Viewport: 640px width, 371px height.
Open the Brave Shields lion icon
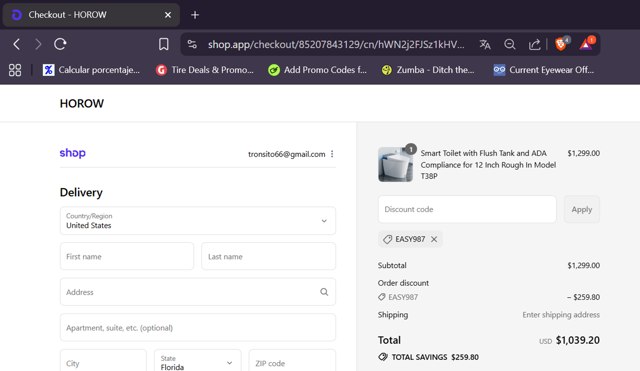click(562, 43)
